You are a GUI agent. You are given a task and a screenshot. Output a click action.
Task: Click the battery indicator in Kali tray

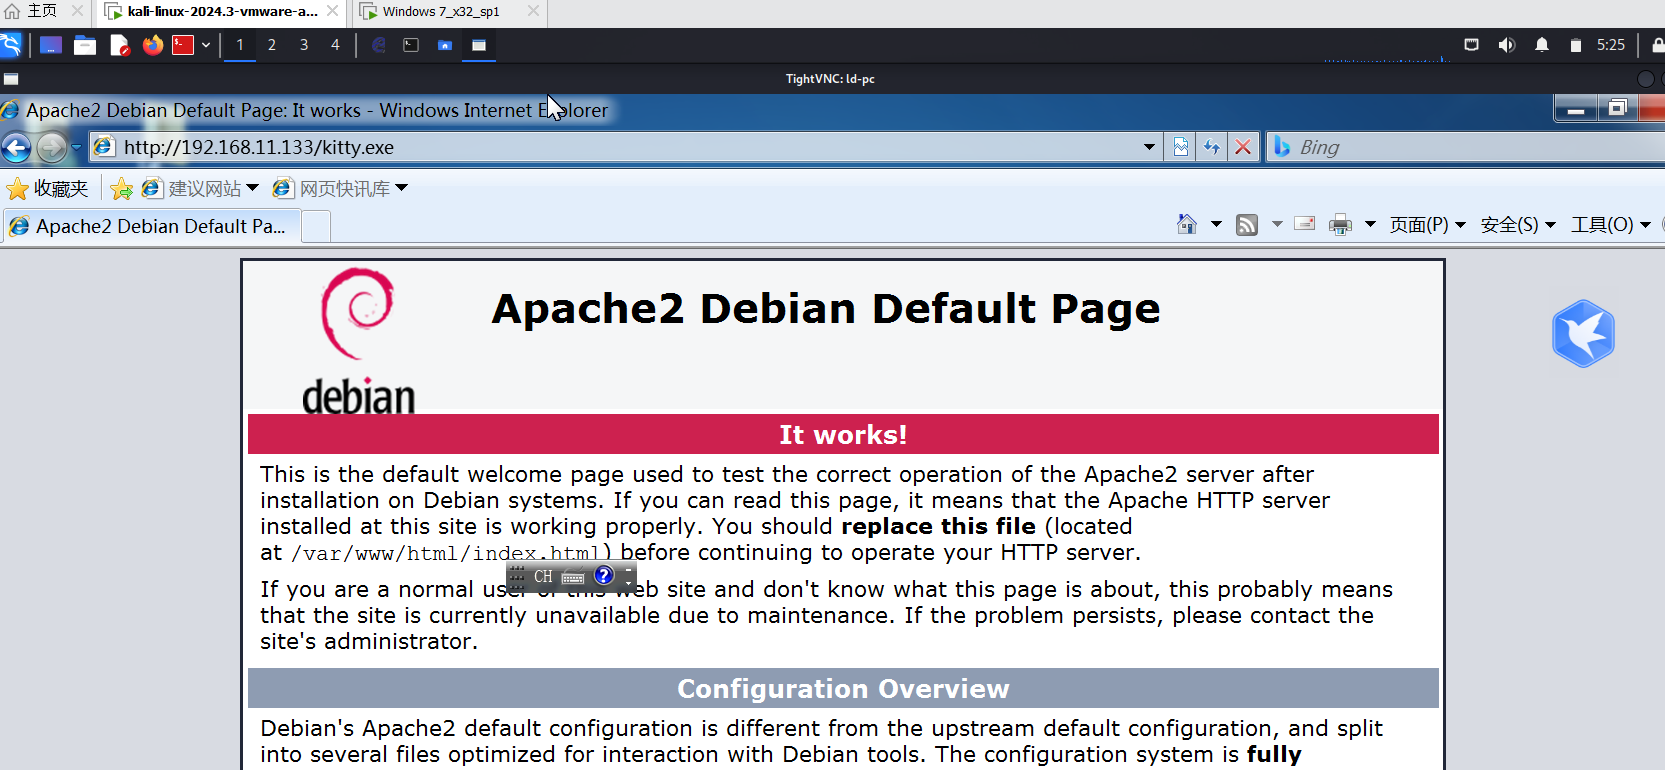[x=1576, y=45]
